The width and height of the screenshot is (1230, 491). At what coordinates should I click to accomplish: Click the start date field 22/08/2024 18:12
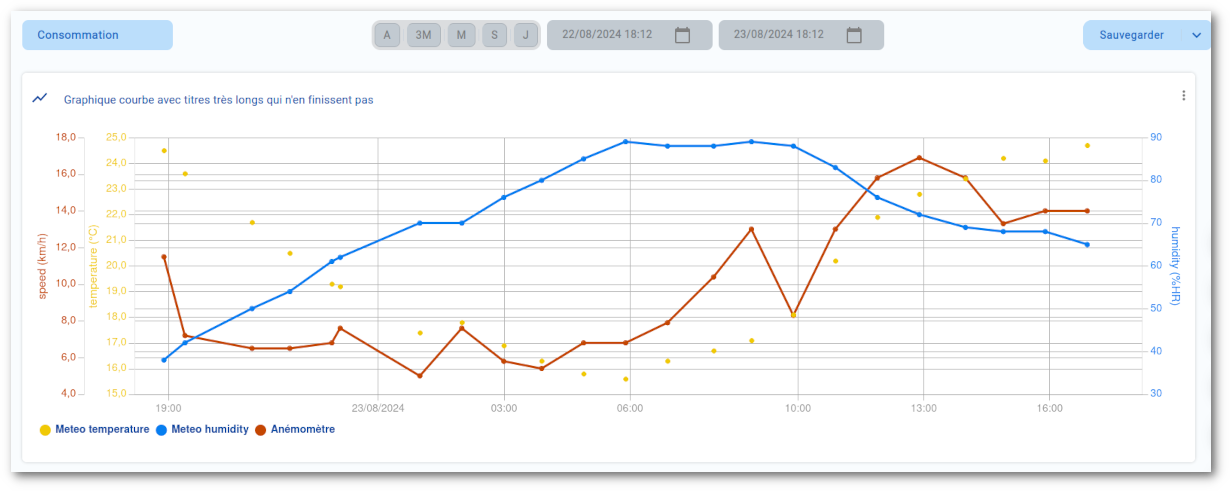(607, 35)
